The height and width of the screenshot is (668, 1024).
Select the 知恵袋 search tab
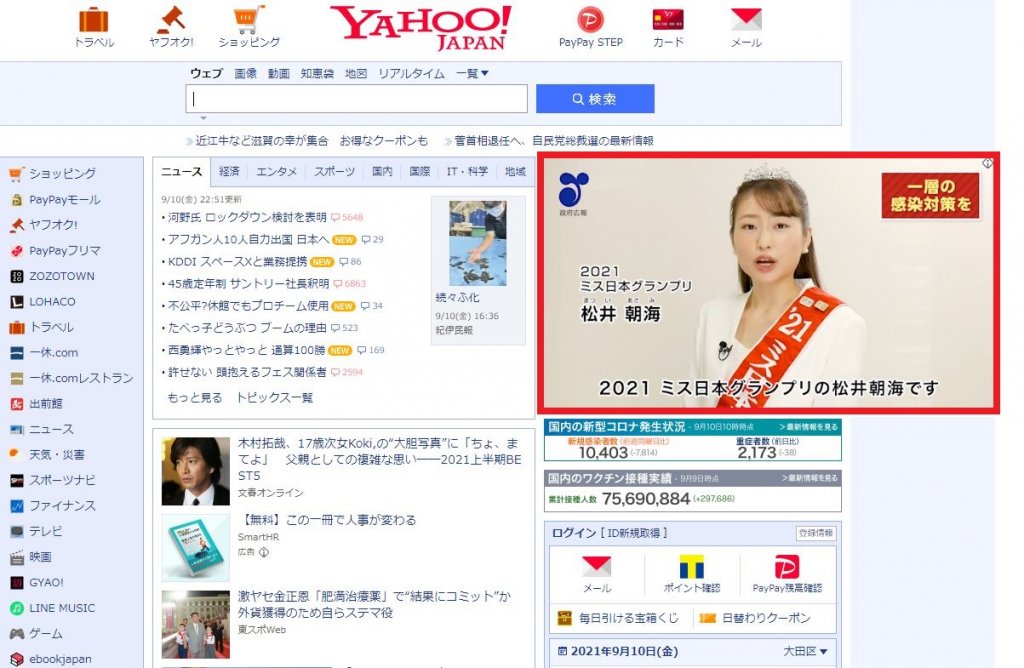(317, 73)
